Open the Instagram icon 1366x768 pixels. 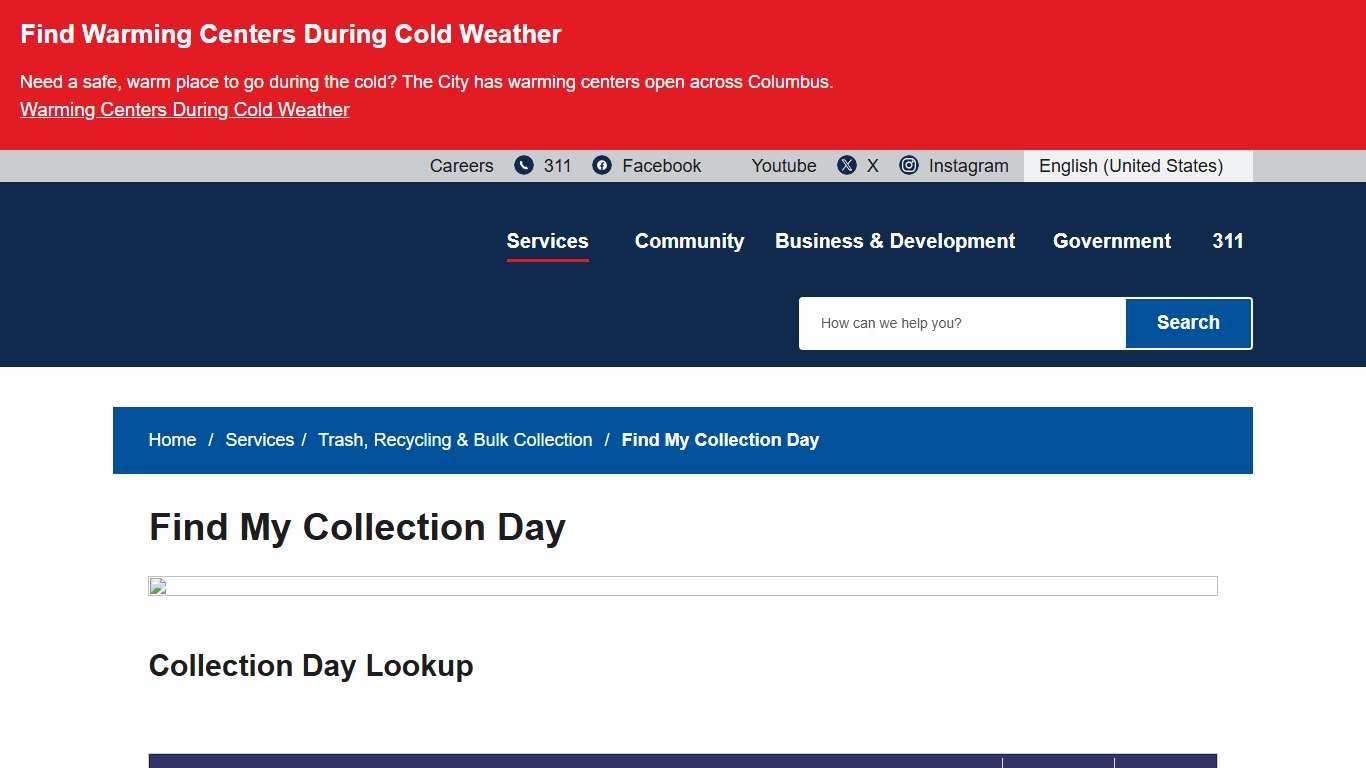[908, 165]
